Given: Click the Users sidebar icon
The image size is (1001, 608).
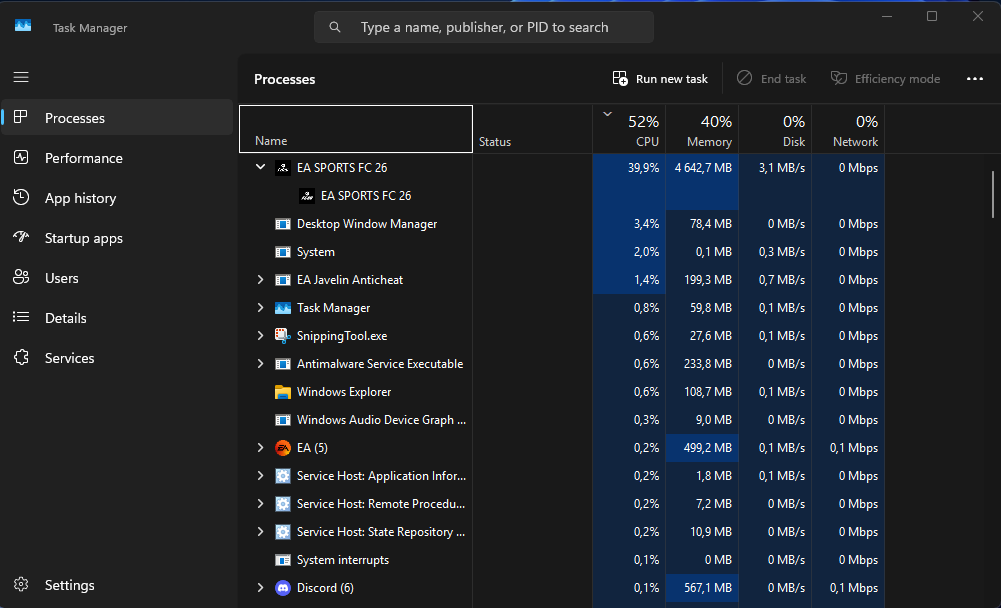Looking at the screenshot, I should pos(21,277).
